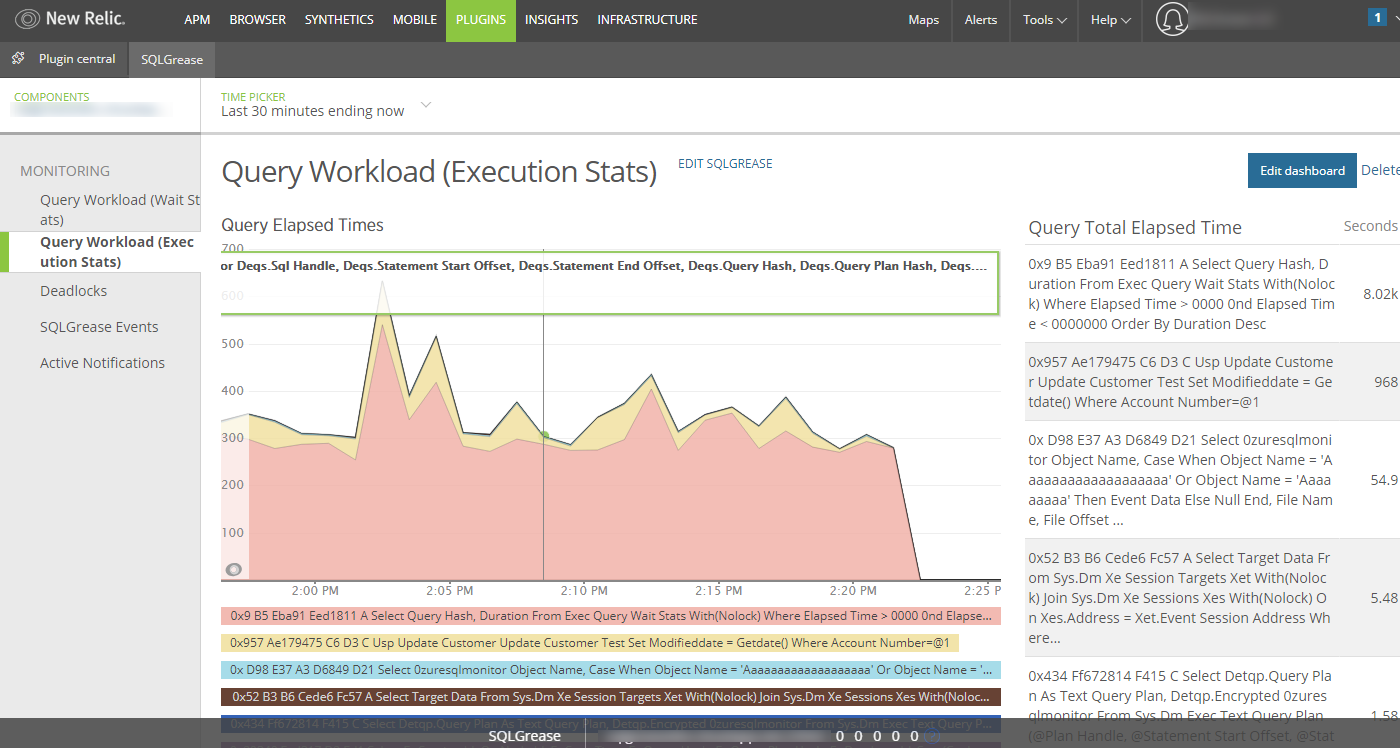
Task: Click the blue notification count badge
Action: pos(1378,16)
